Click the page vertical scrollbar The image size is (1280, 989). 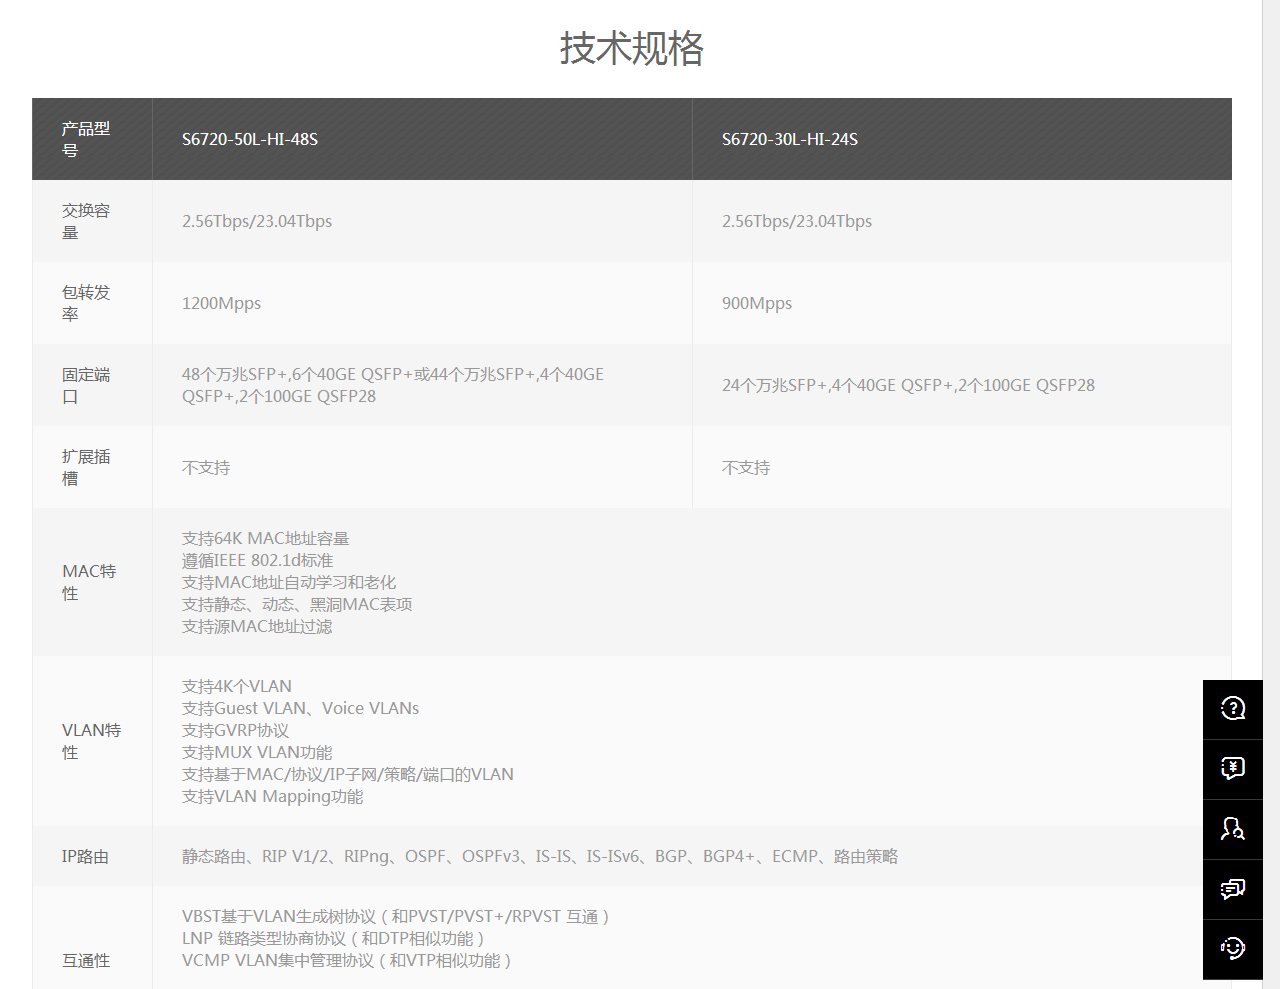pos(1271,494)
